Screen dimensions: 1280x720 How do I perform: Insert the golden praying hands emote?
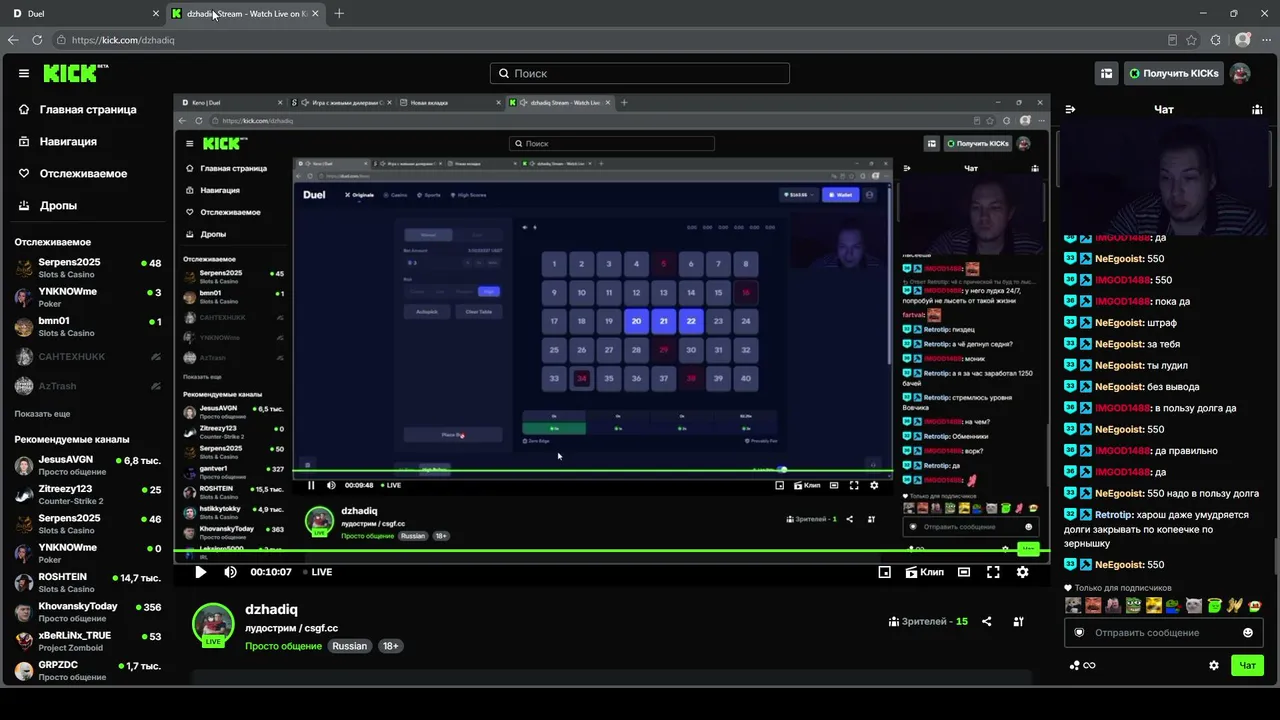pyautogui.click(x=1234, y=605)
